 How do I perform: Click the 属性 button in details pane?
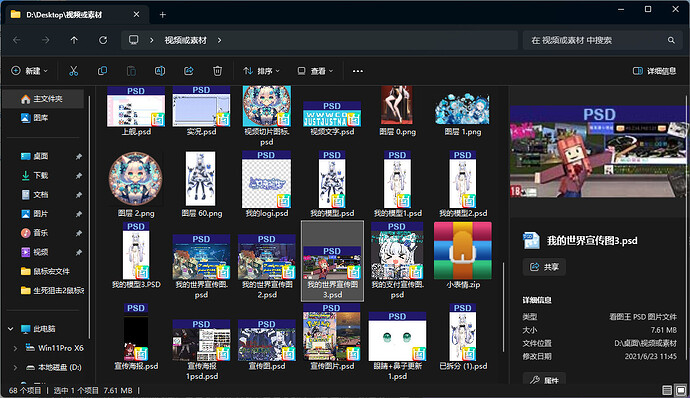[x=544, y=380]
